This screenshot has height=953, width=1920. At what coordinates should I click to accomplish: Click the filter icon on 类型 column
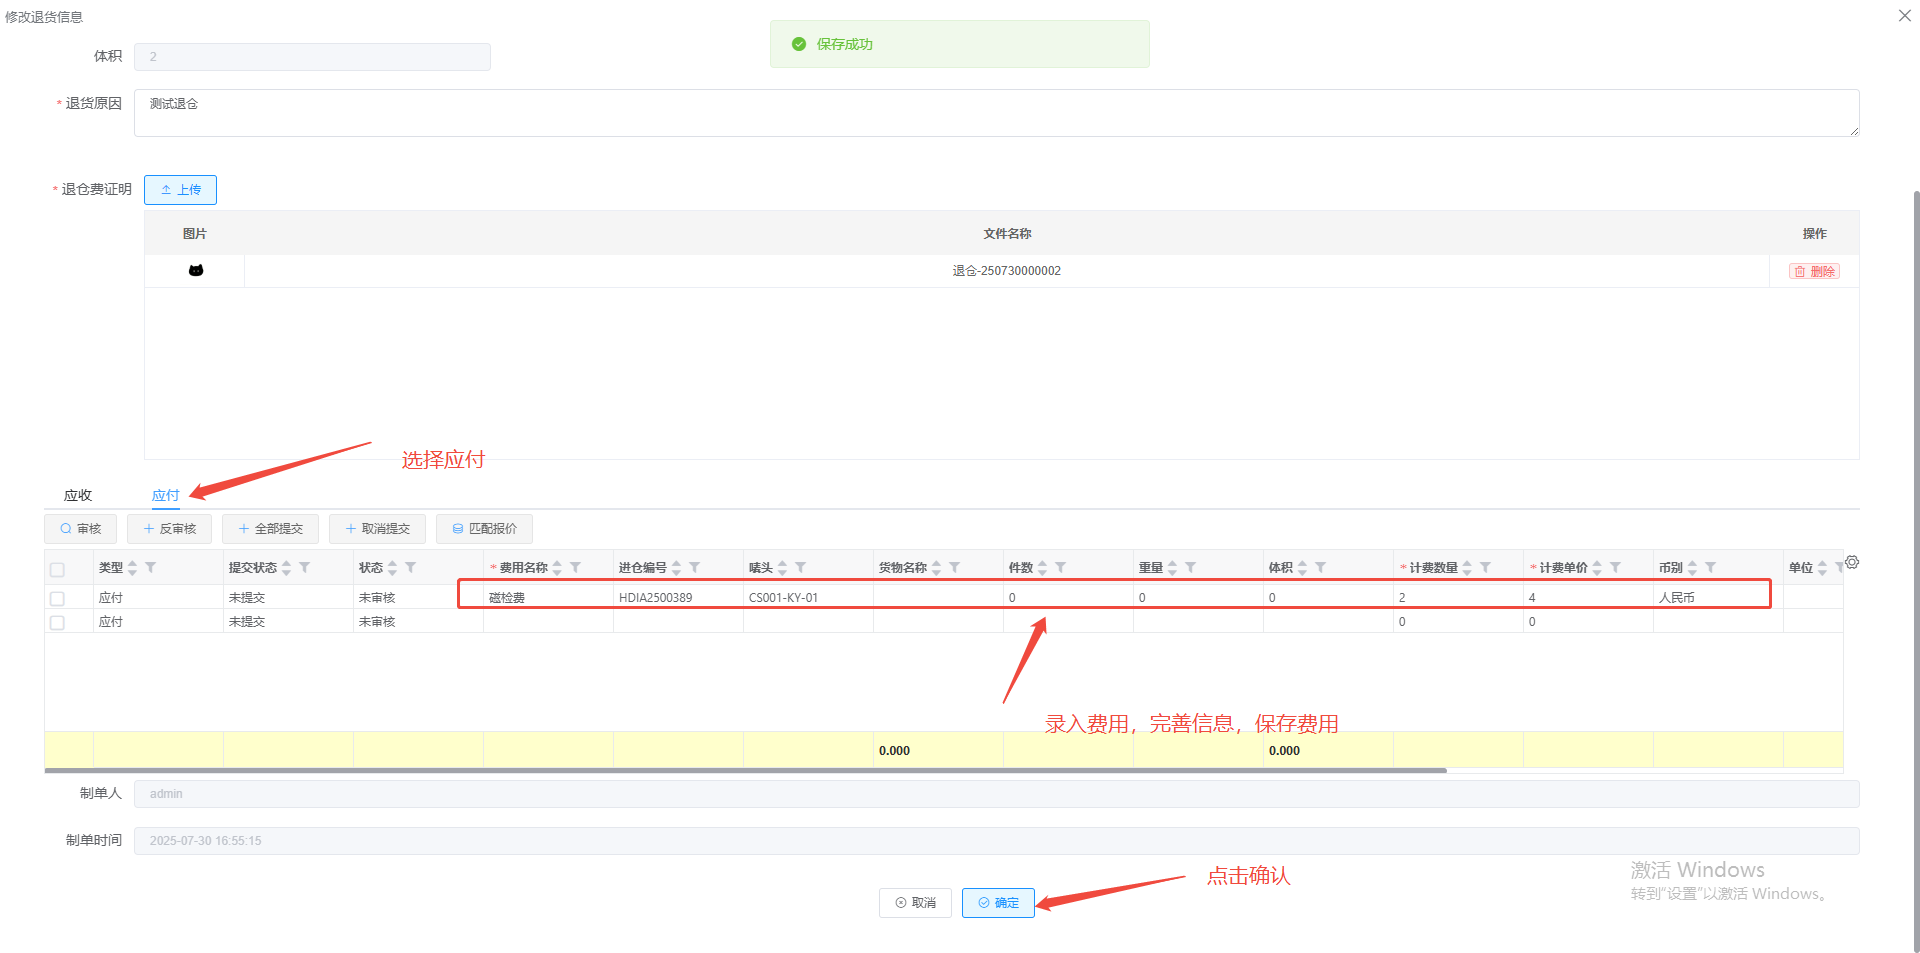pyautogui.click(x=150, y=568)
